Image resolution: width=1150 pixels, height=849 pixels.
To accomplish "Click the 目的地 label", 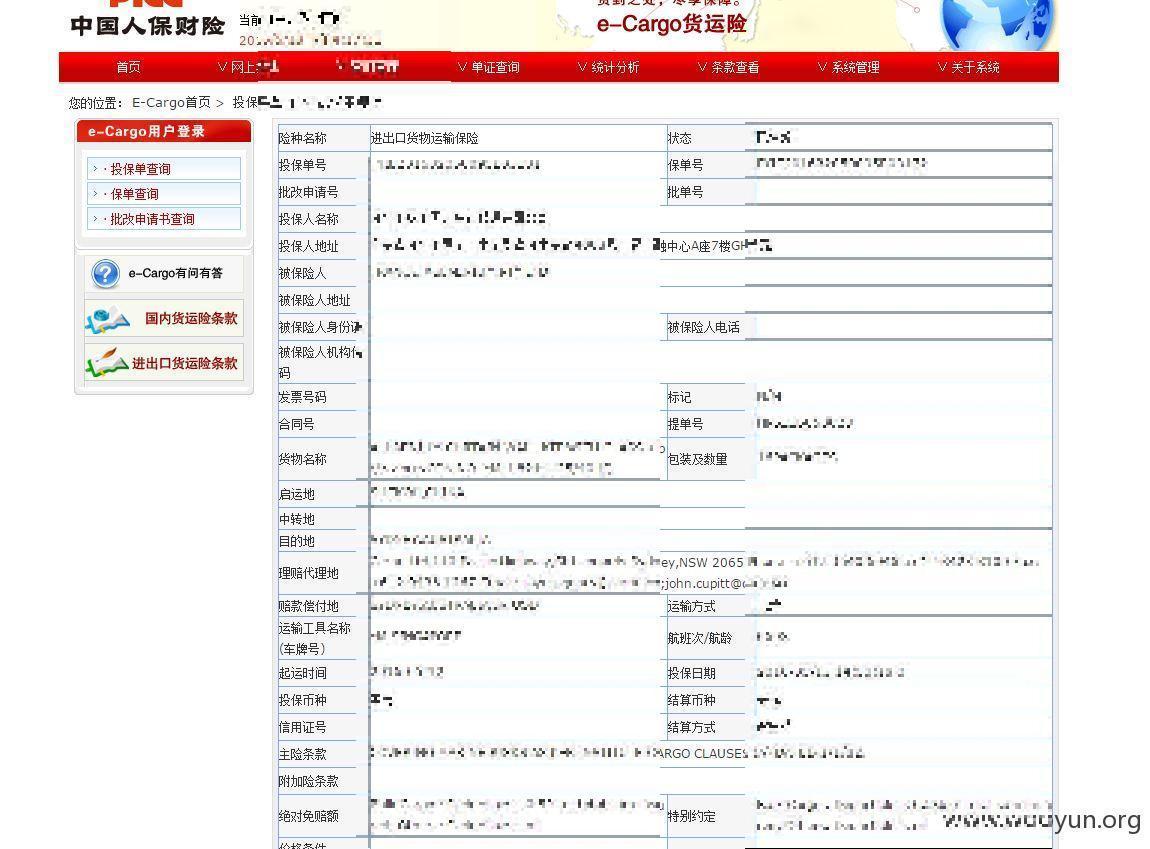I will [x=297, y=541].
